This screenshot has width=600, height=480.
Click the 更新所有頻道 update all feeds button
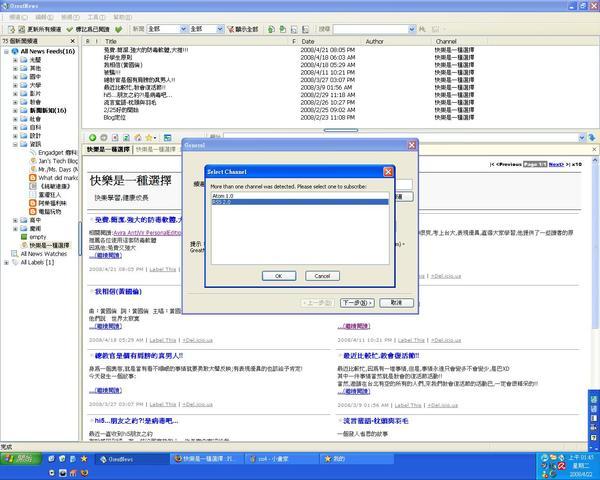(x=40, y=29)
